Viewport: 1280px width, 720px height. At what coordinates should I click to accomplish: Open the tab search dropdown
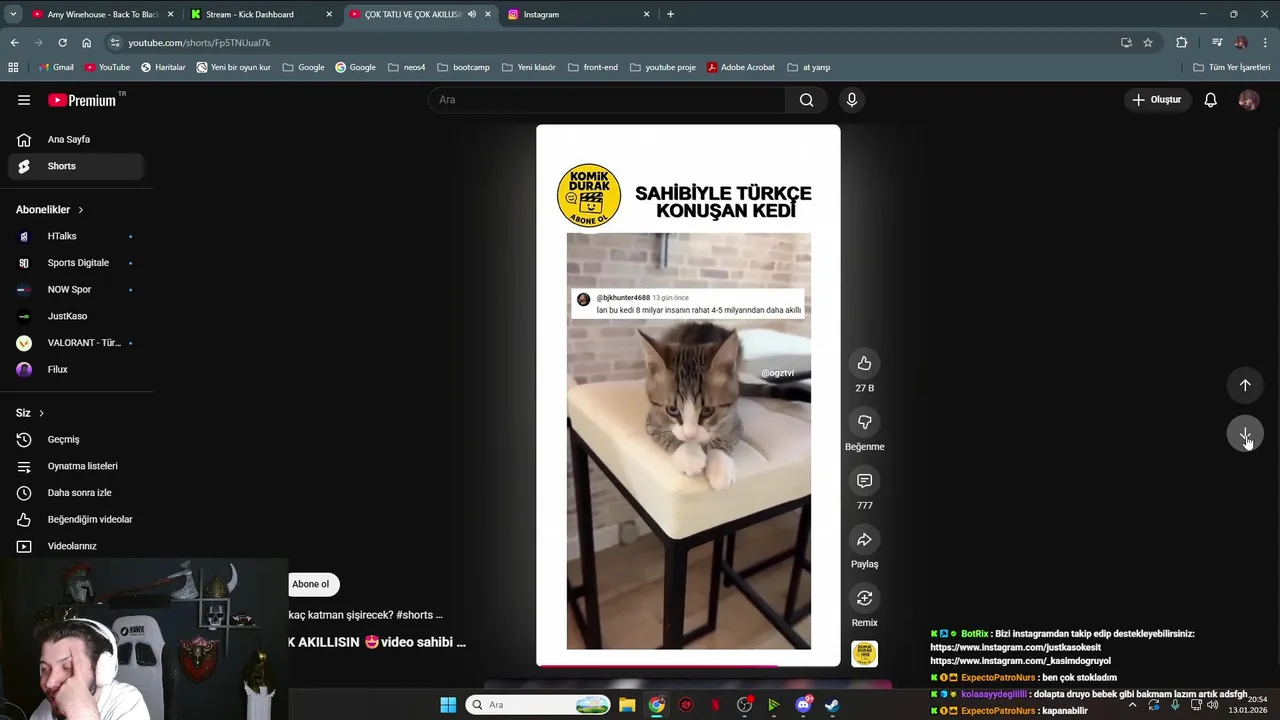[x=12, y=14]
